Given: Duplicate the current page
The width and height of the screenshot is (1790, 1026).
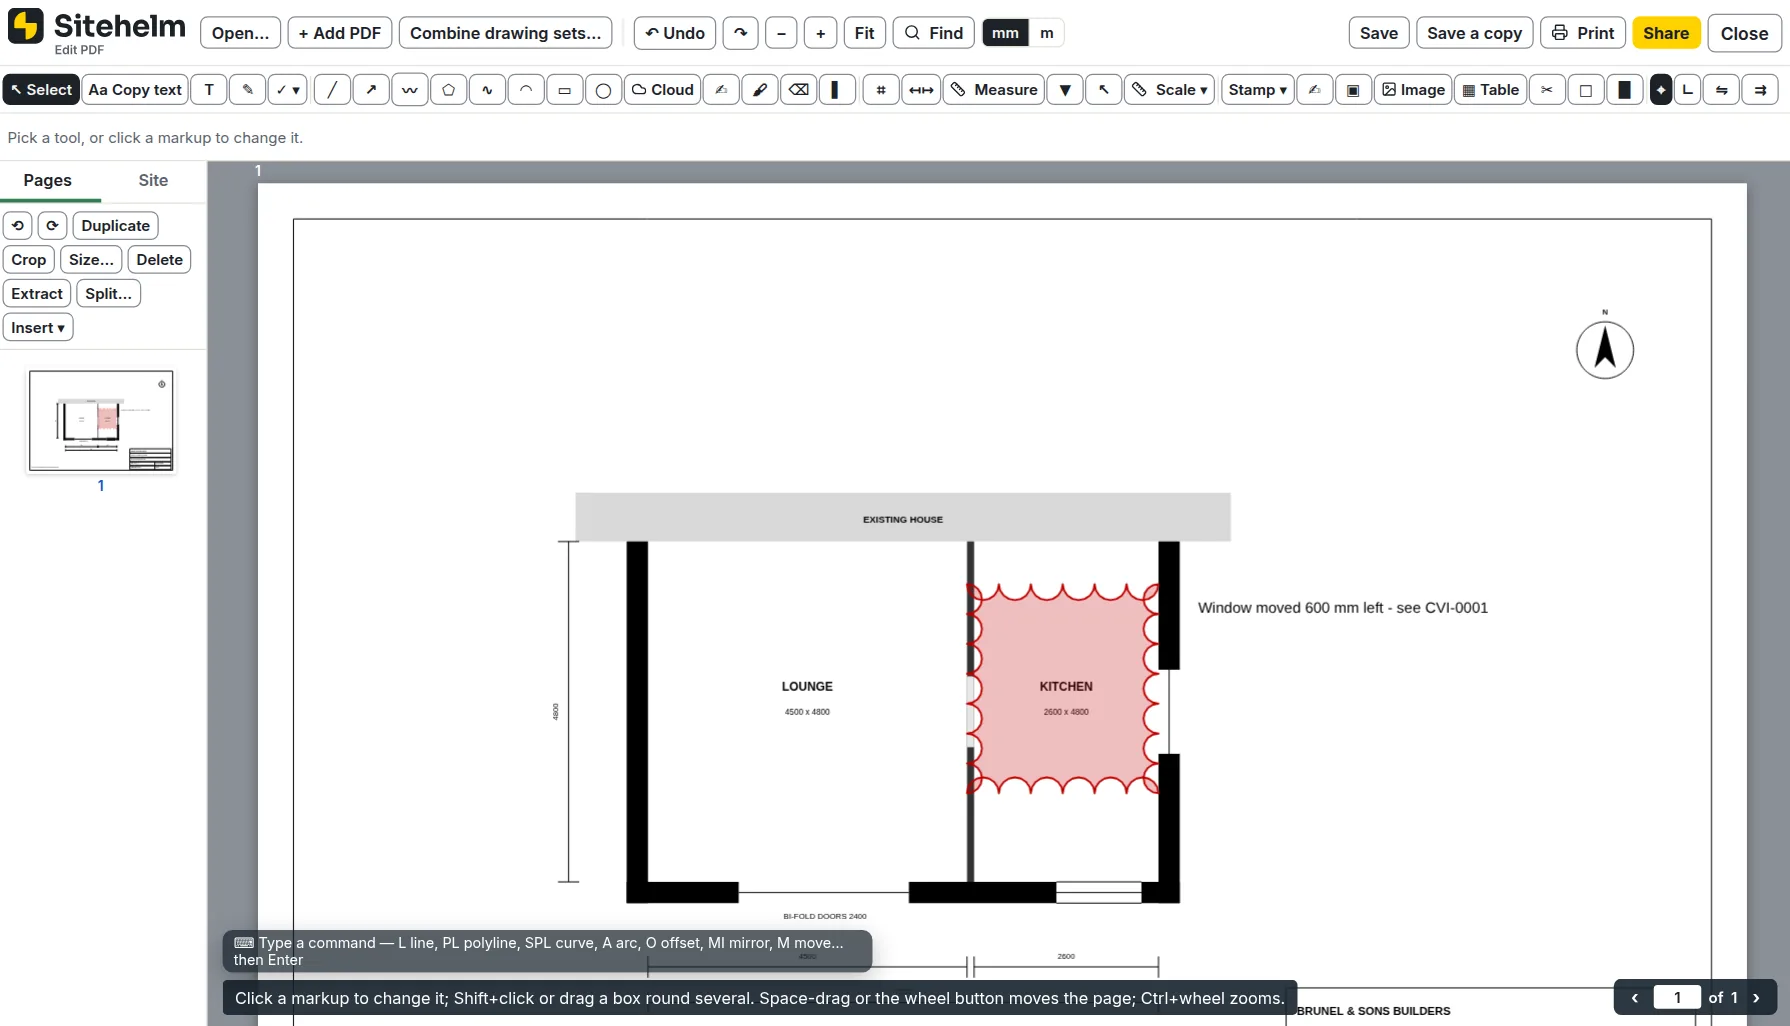Looking at the screenshot, I should click(116, 226).
